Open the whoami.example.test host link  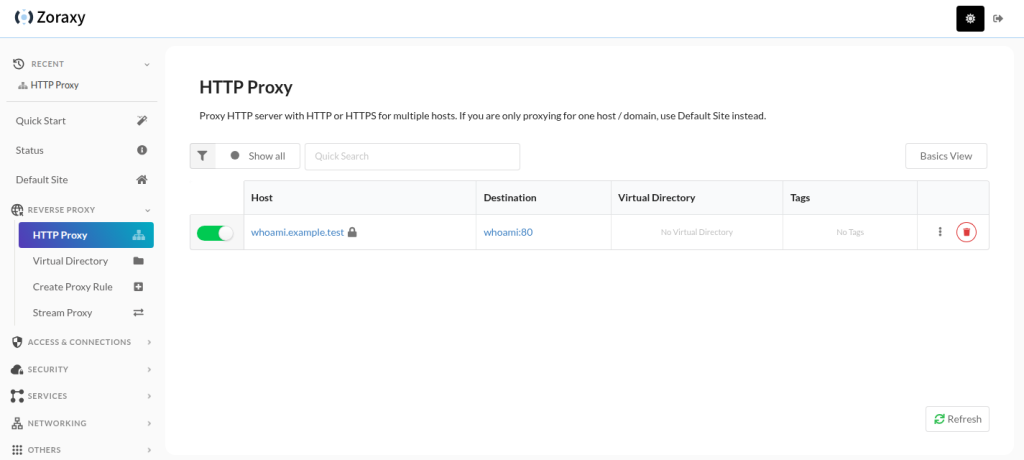click(x=297, y=232)
